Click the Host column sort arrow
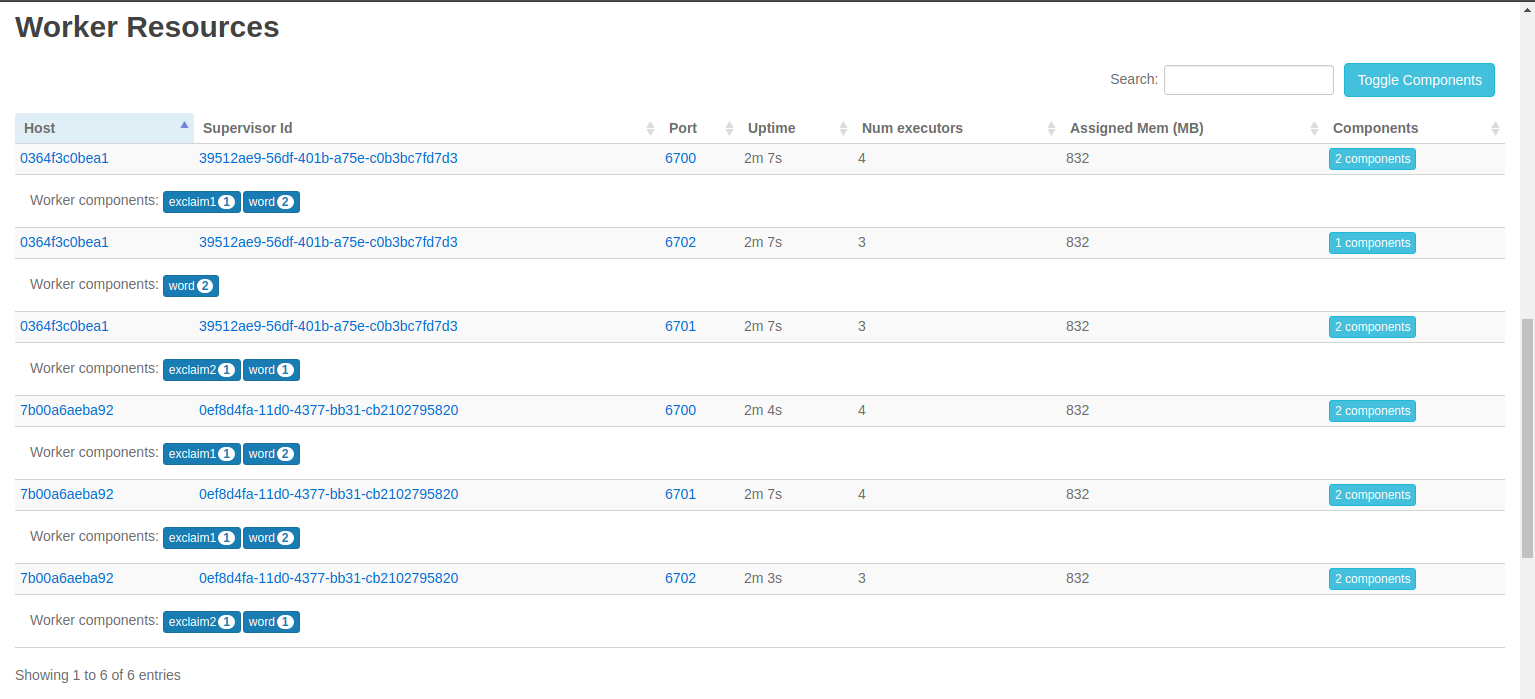 pyautogui.click(x=184, y=125)
